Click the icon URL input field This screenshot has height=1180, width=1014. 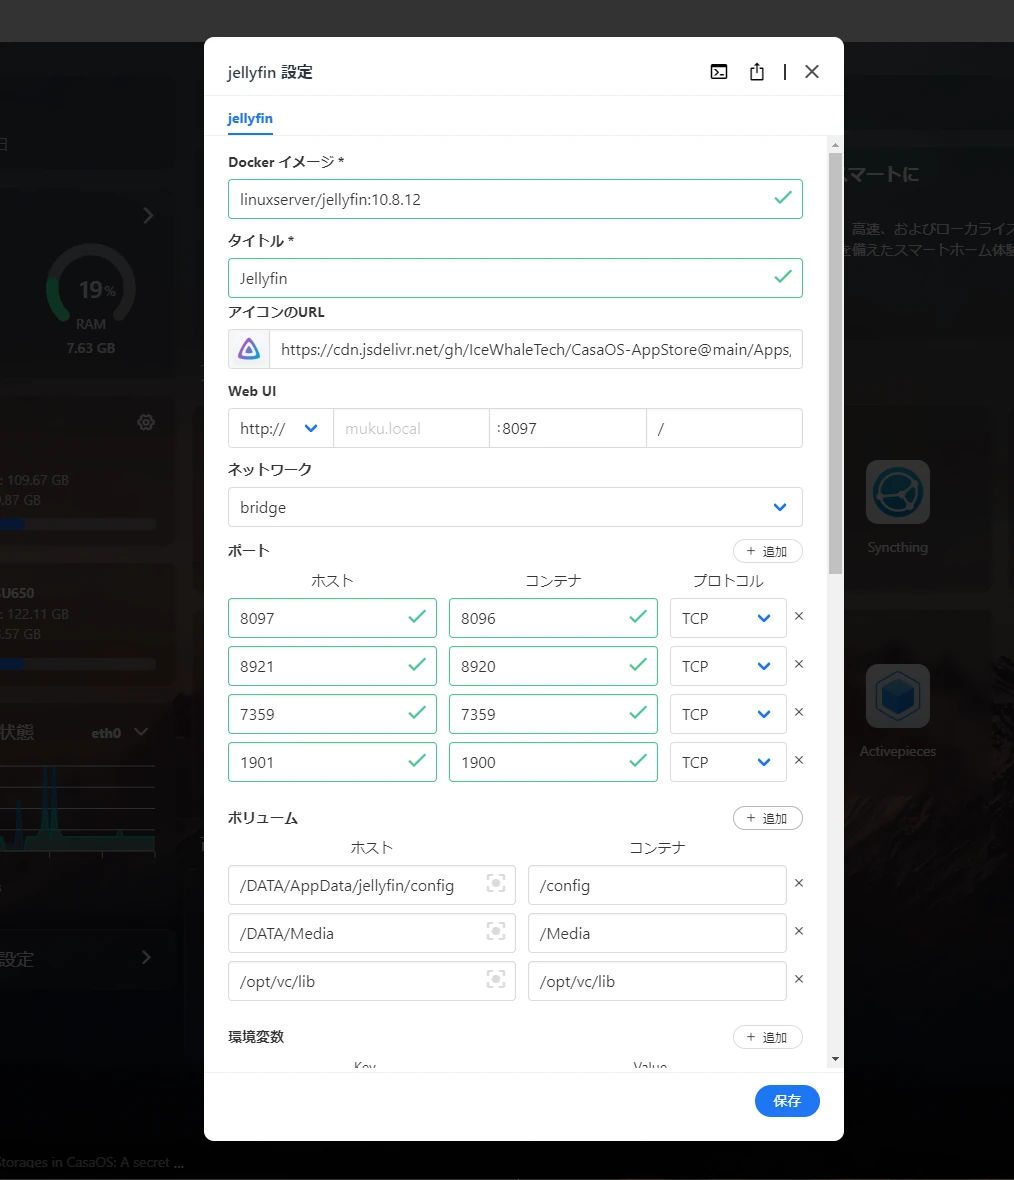click(x=536, y=349)
